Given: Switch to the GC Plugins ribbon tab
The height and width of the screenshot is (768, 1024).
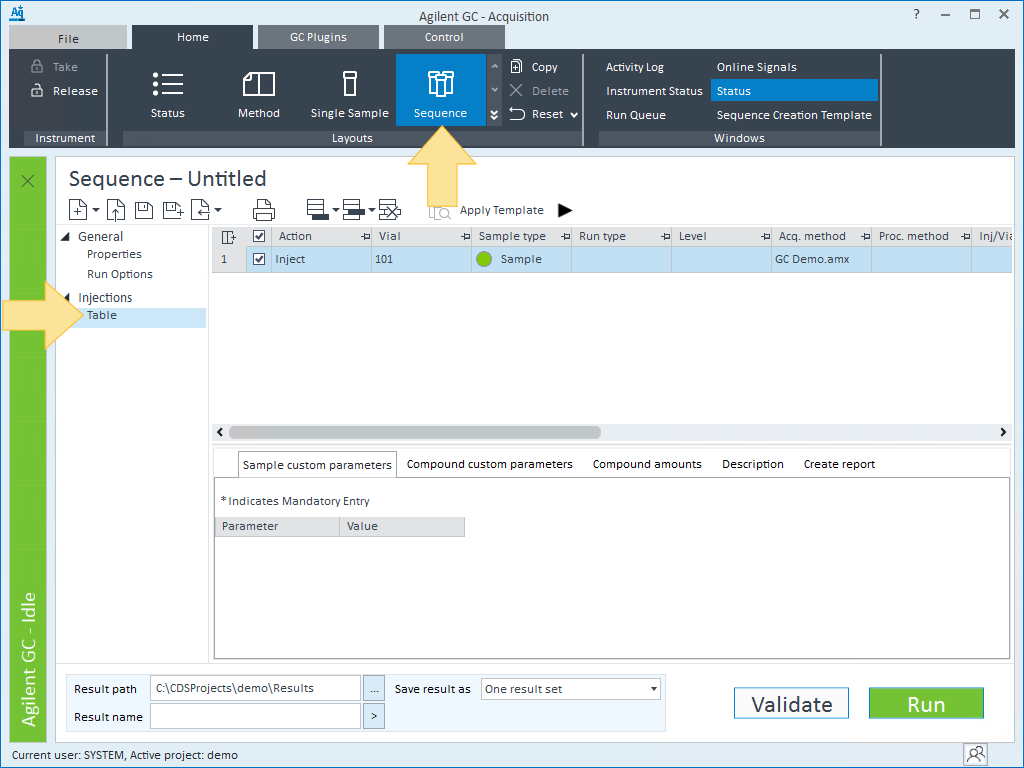Looking at the screenshot, I should [x=318, y=37].
